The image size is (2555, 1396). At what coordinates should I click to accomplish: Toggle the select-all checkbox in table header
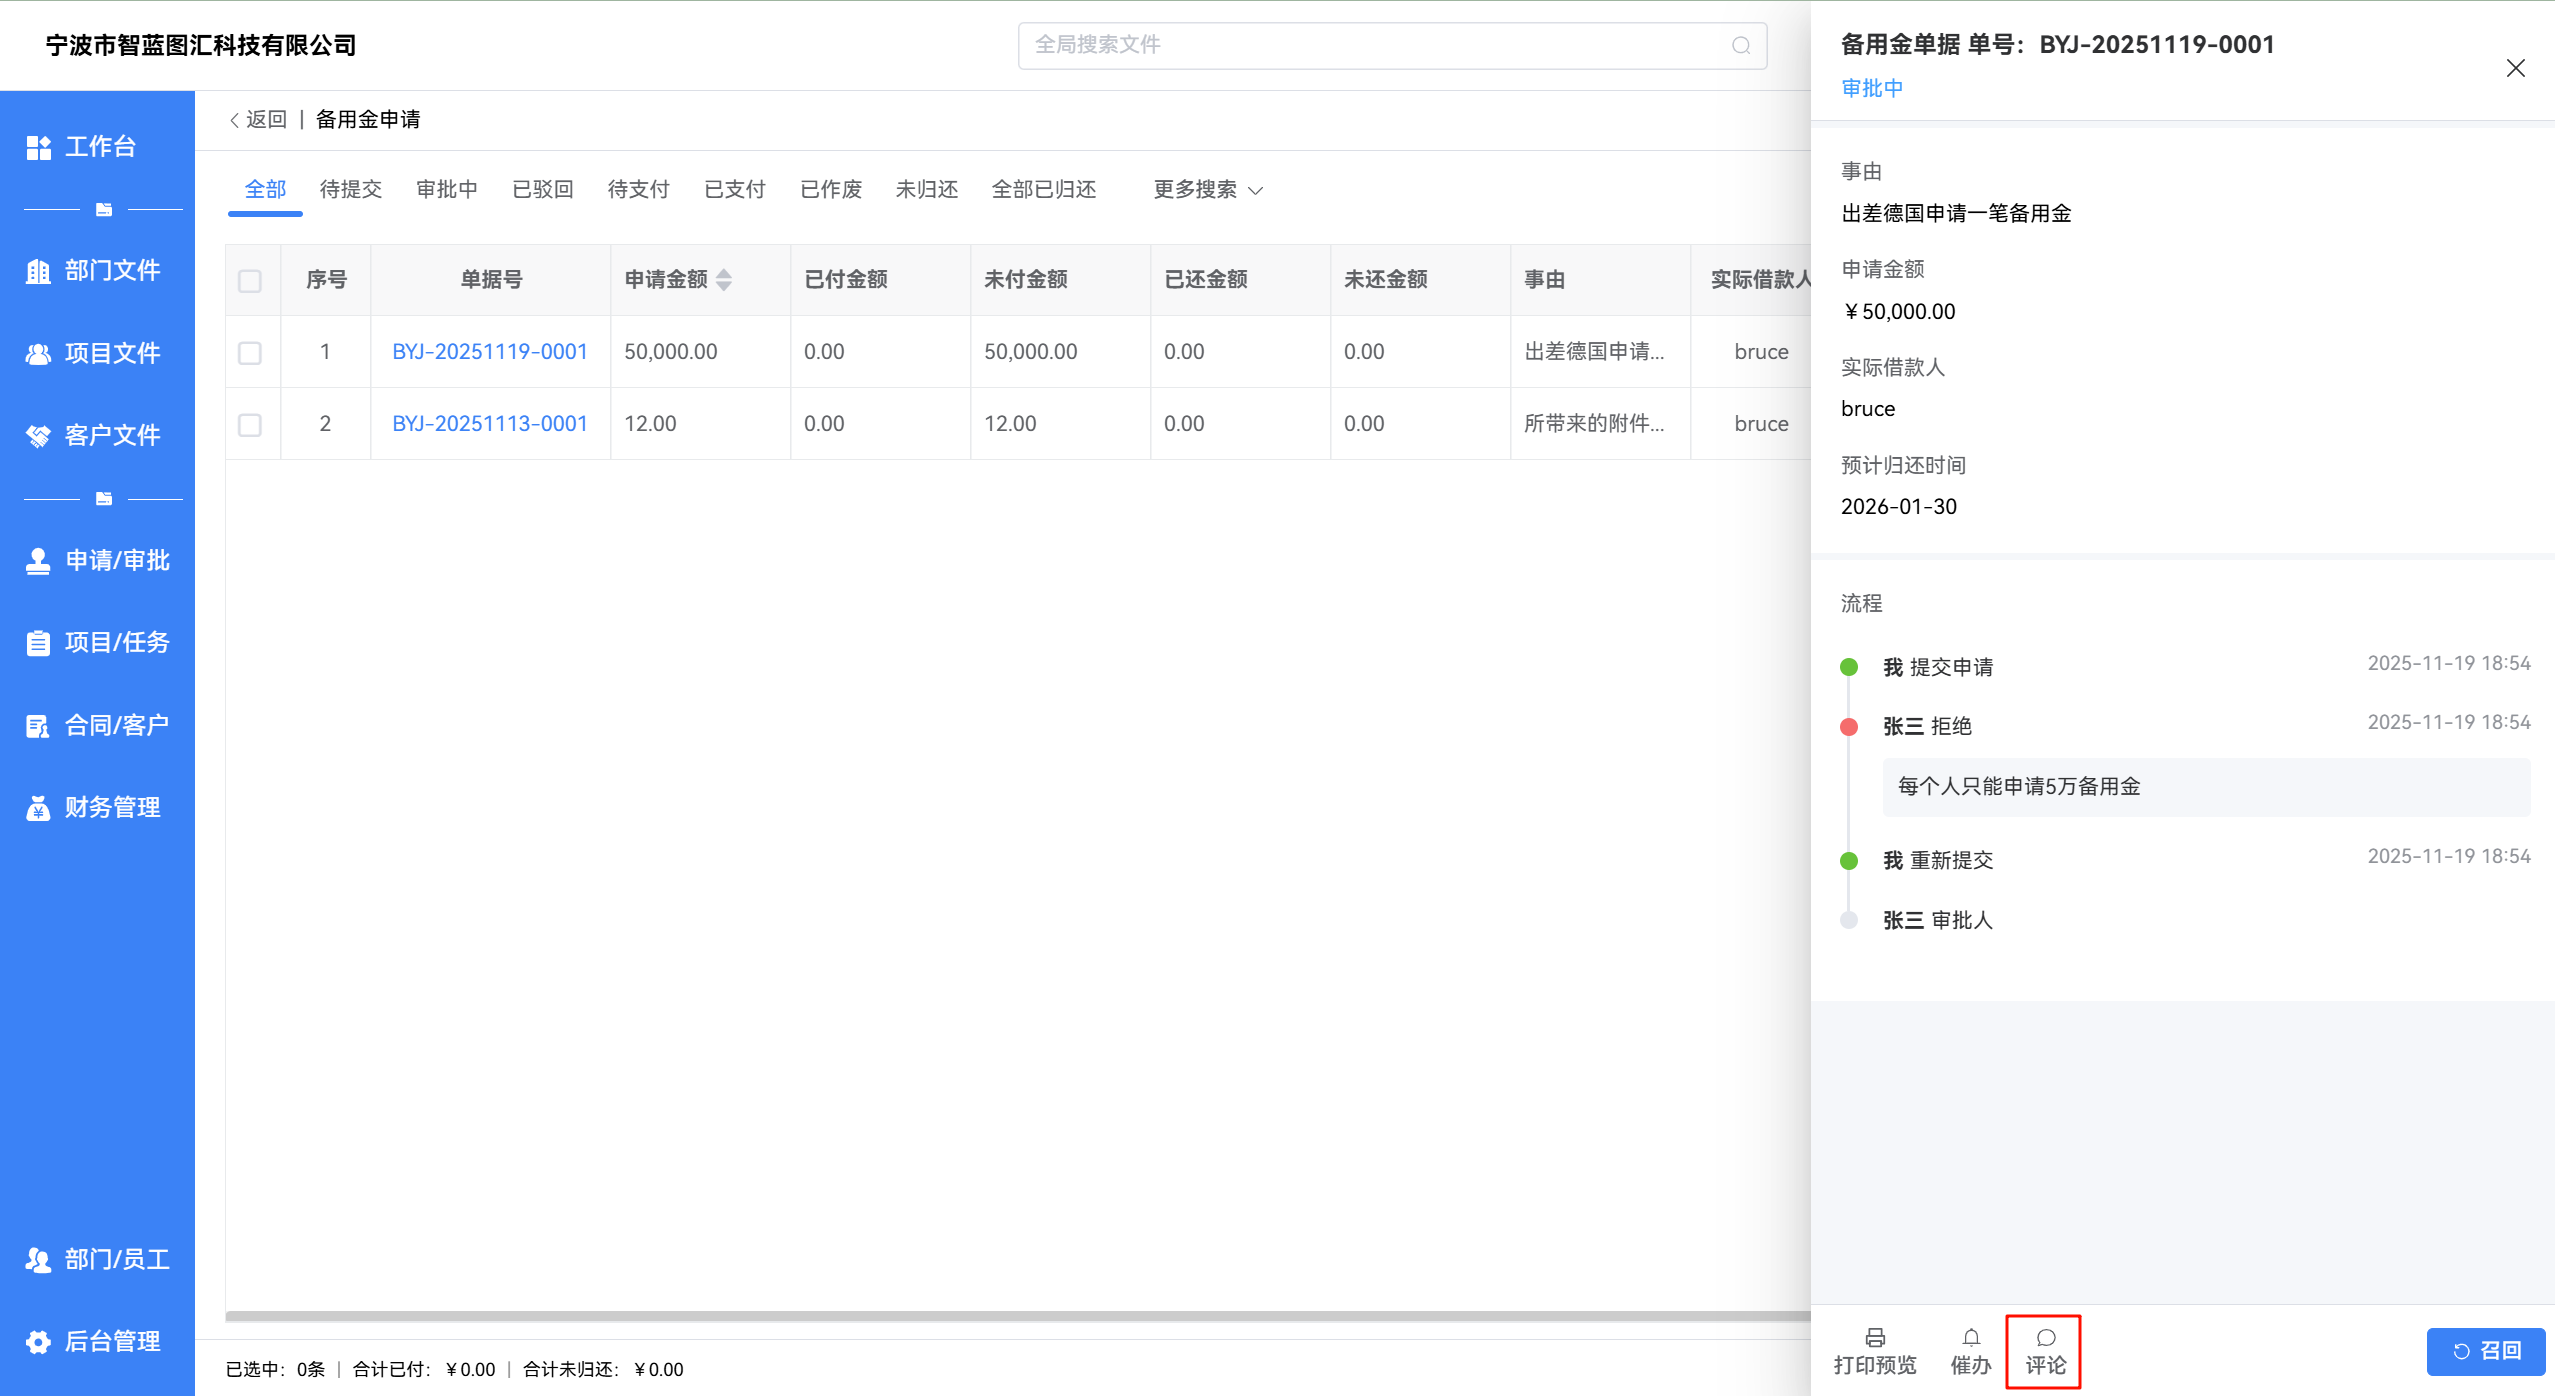tap(250, 281)
